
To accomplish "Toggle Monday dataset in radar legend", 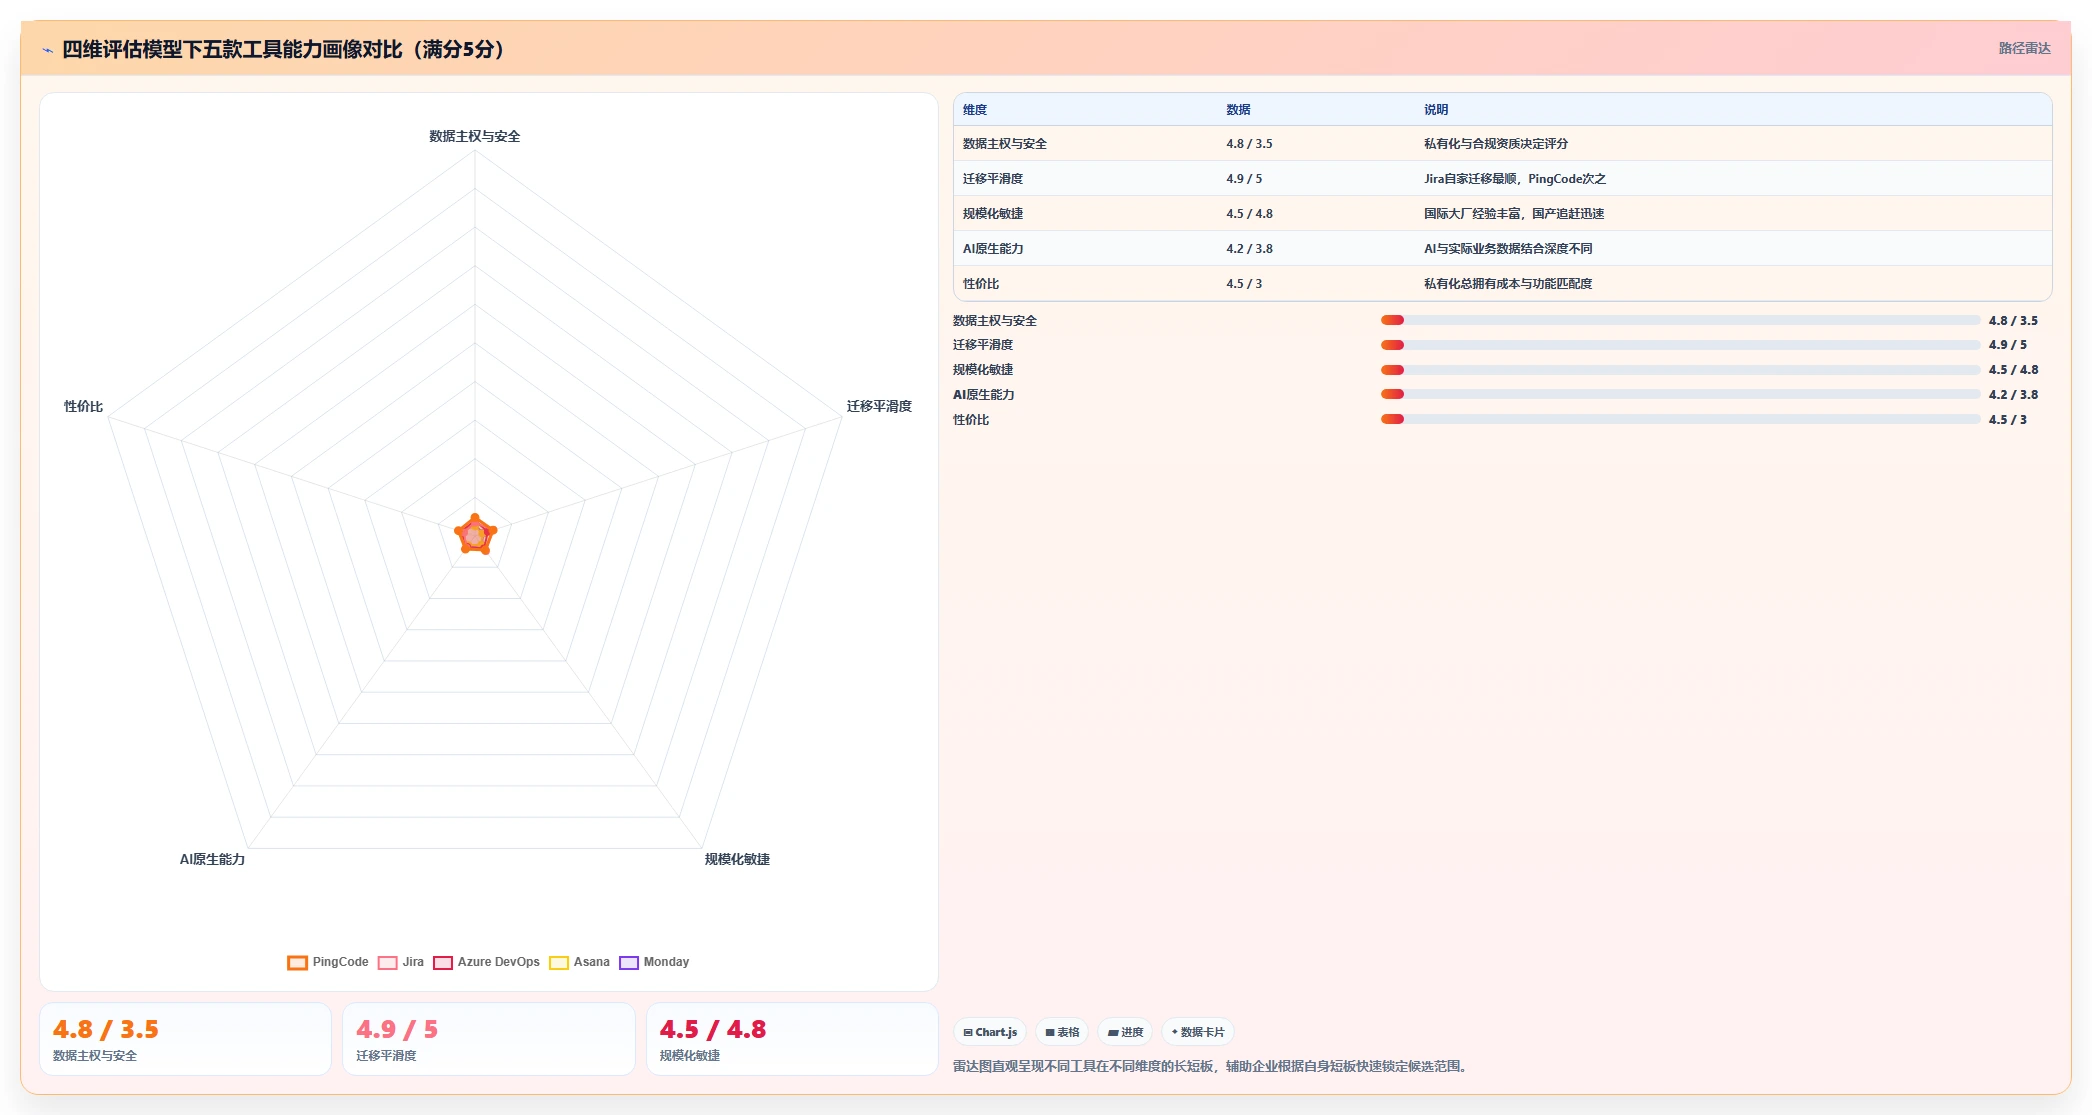I will (654, 962).
